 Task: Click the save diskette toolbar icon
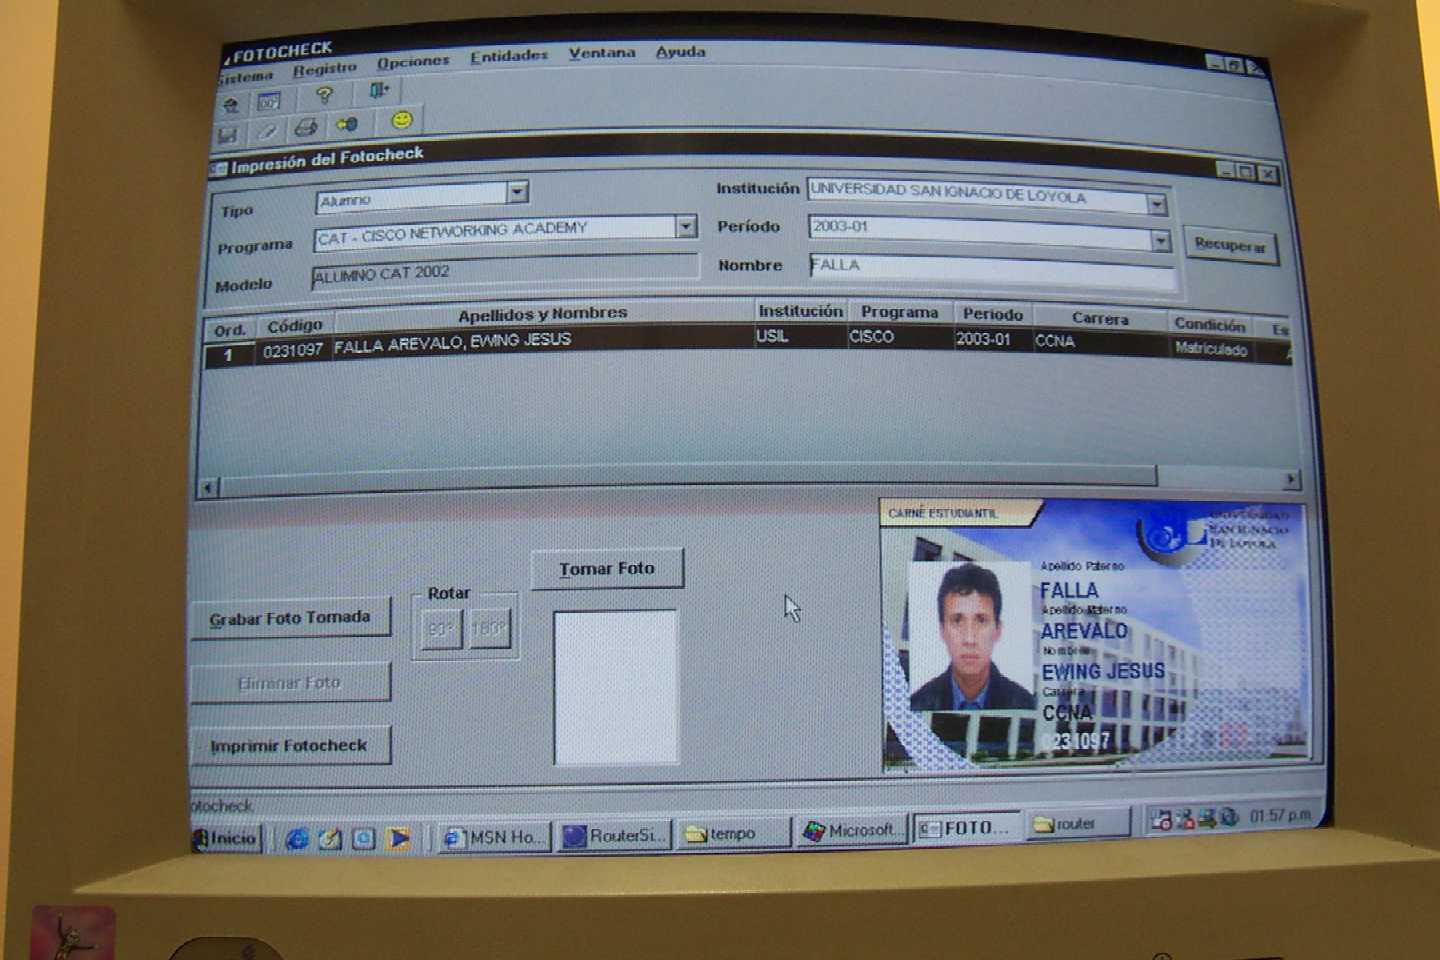point(229,133)
